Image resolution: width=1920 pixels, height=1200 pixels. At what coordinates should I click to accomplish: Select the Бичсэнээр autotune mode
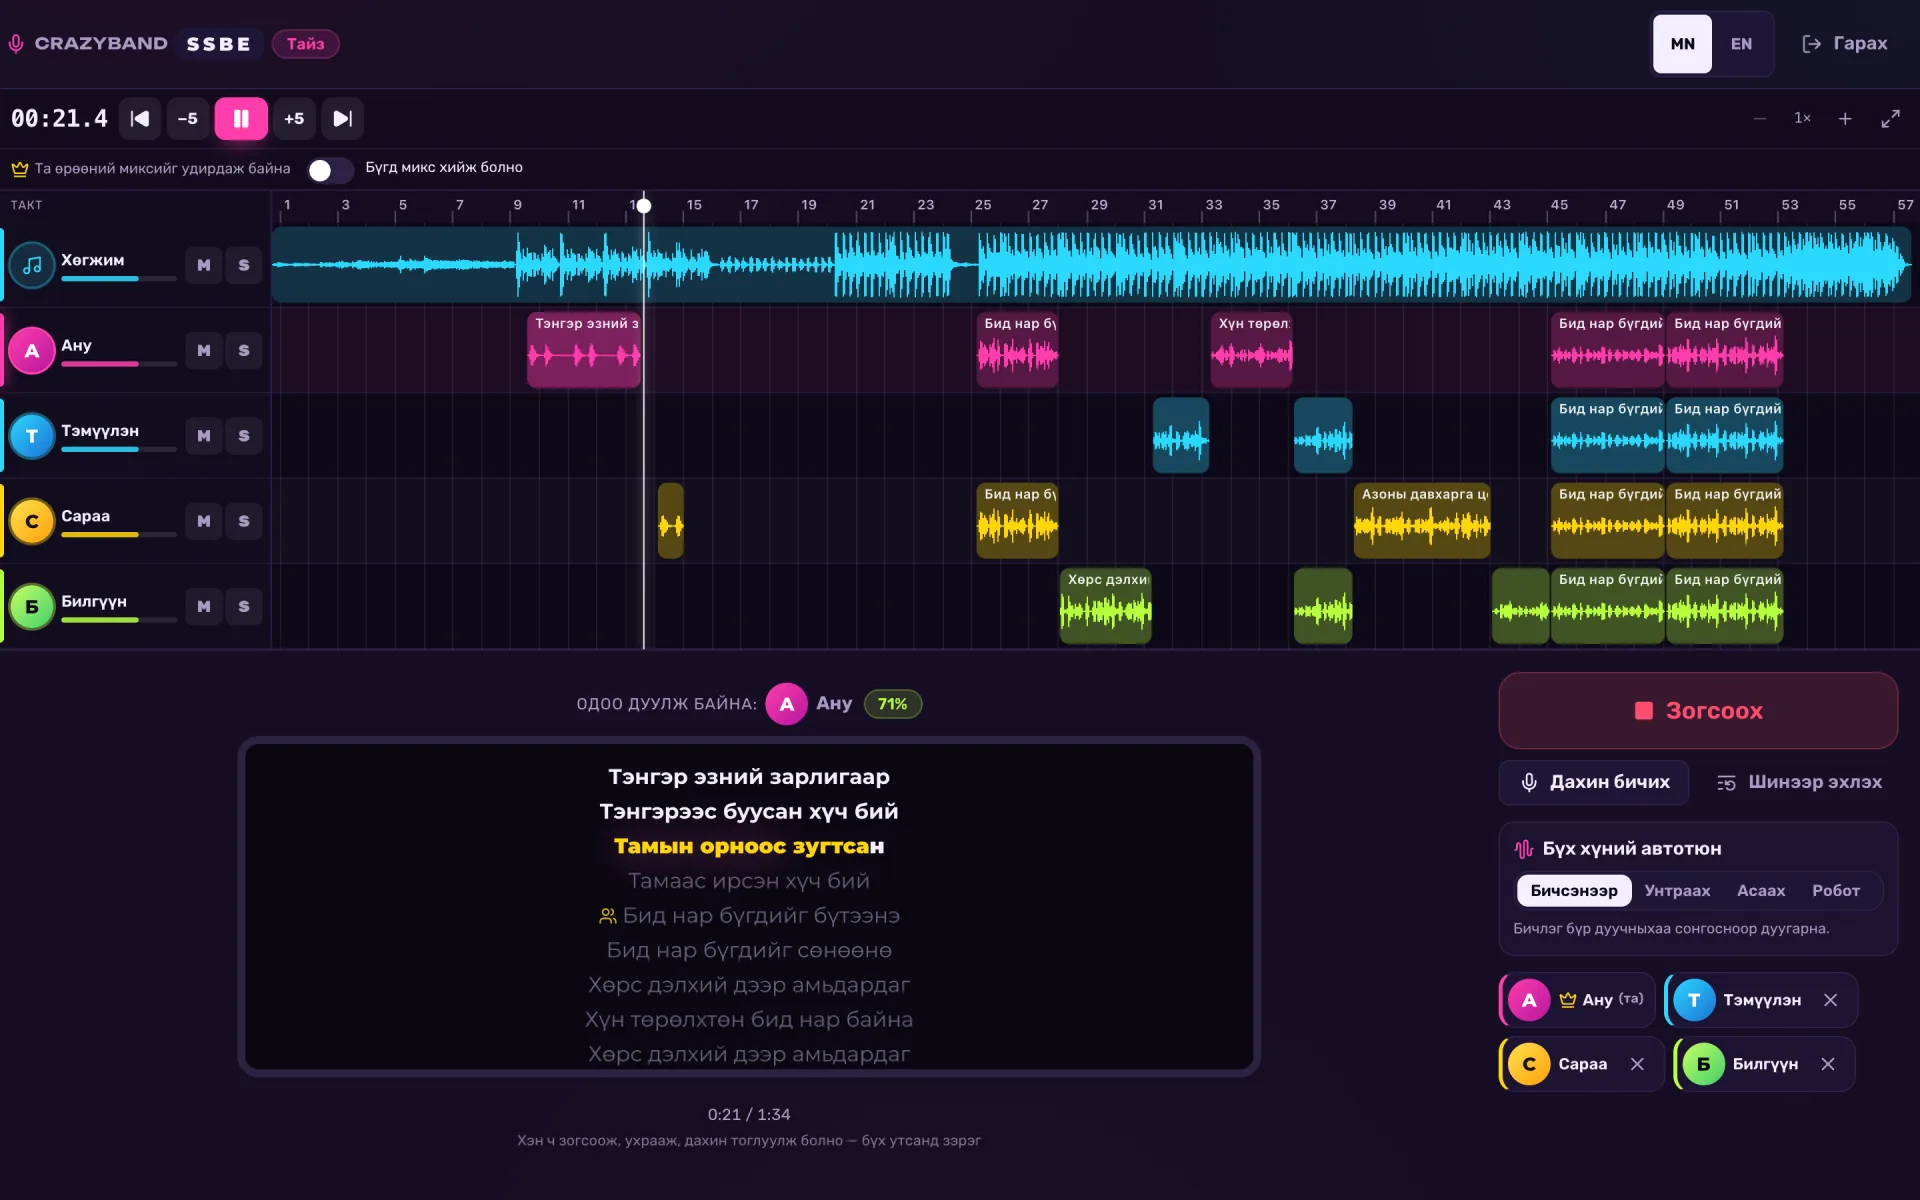tap(1574, 890)
